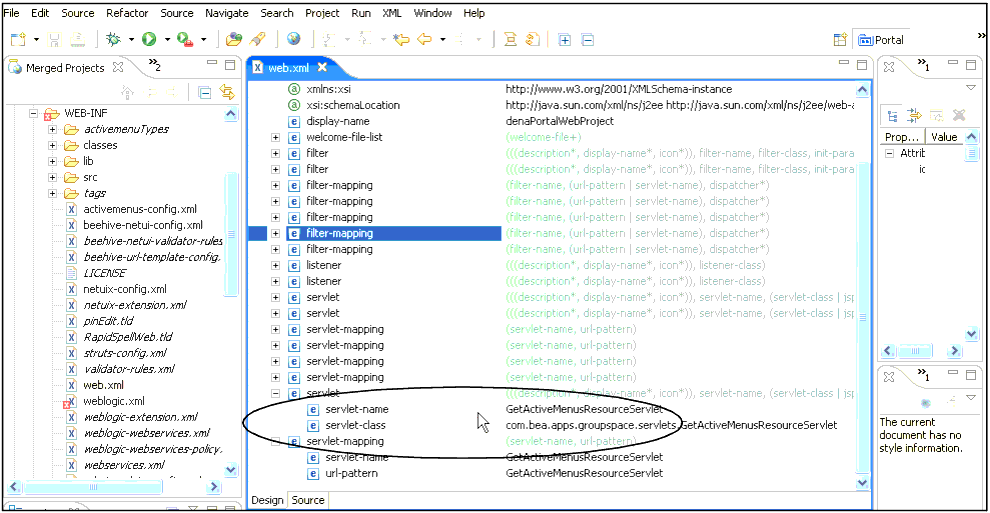Maximize the web.xml editor area
Viewport: 990px width, 513px height.
pos(862,64)
